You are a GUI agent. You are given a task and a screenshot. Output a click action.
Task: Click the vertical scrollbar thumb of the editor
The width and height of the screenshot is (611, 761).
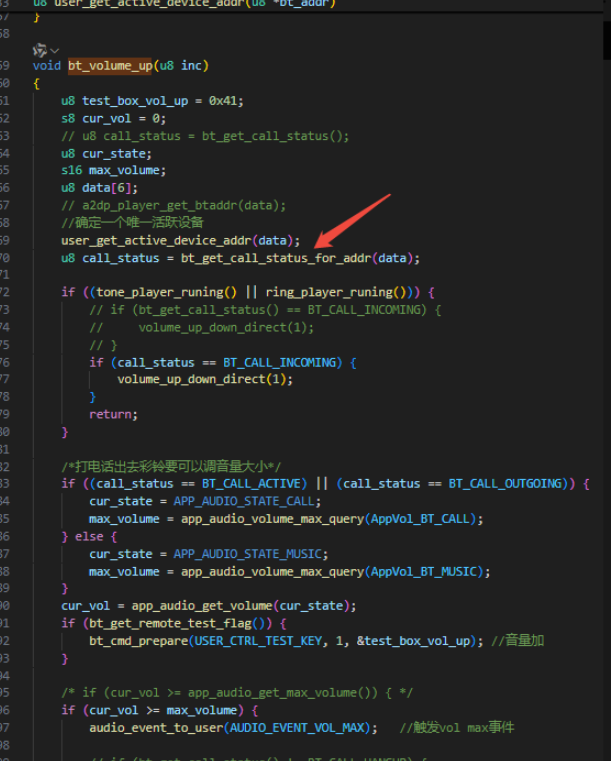[x=607, y=40]
